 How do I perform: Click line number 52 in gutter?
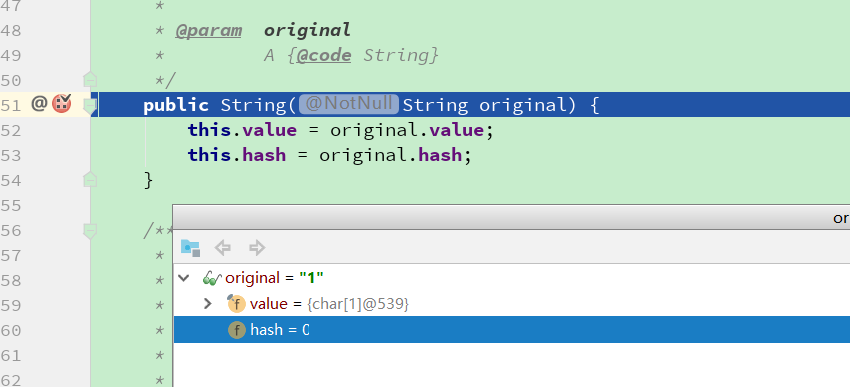pyautogui.click(x=10, y=131)
